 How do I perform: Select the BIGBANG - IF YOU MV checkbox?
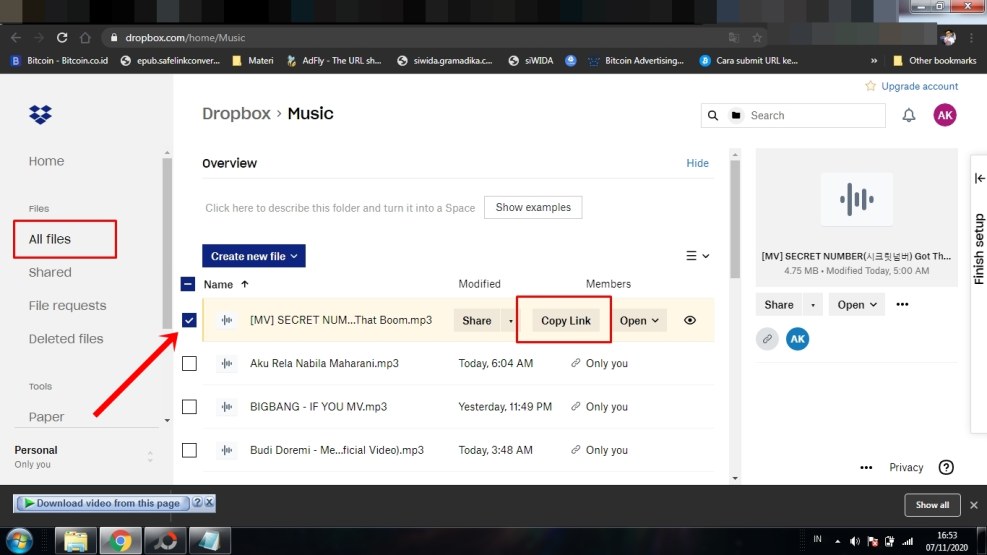(189, 407)
